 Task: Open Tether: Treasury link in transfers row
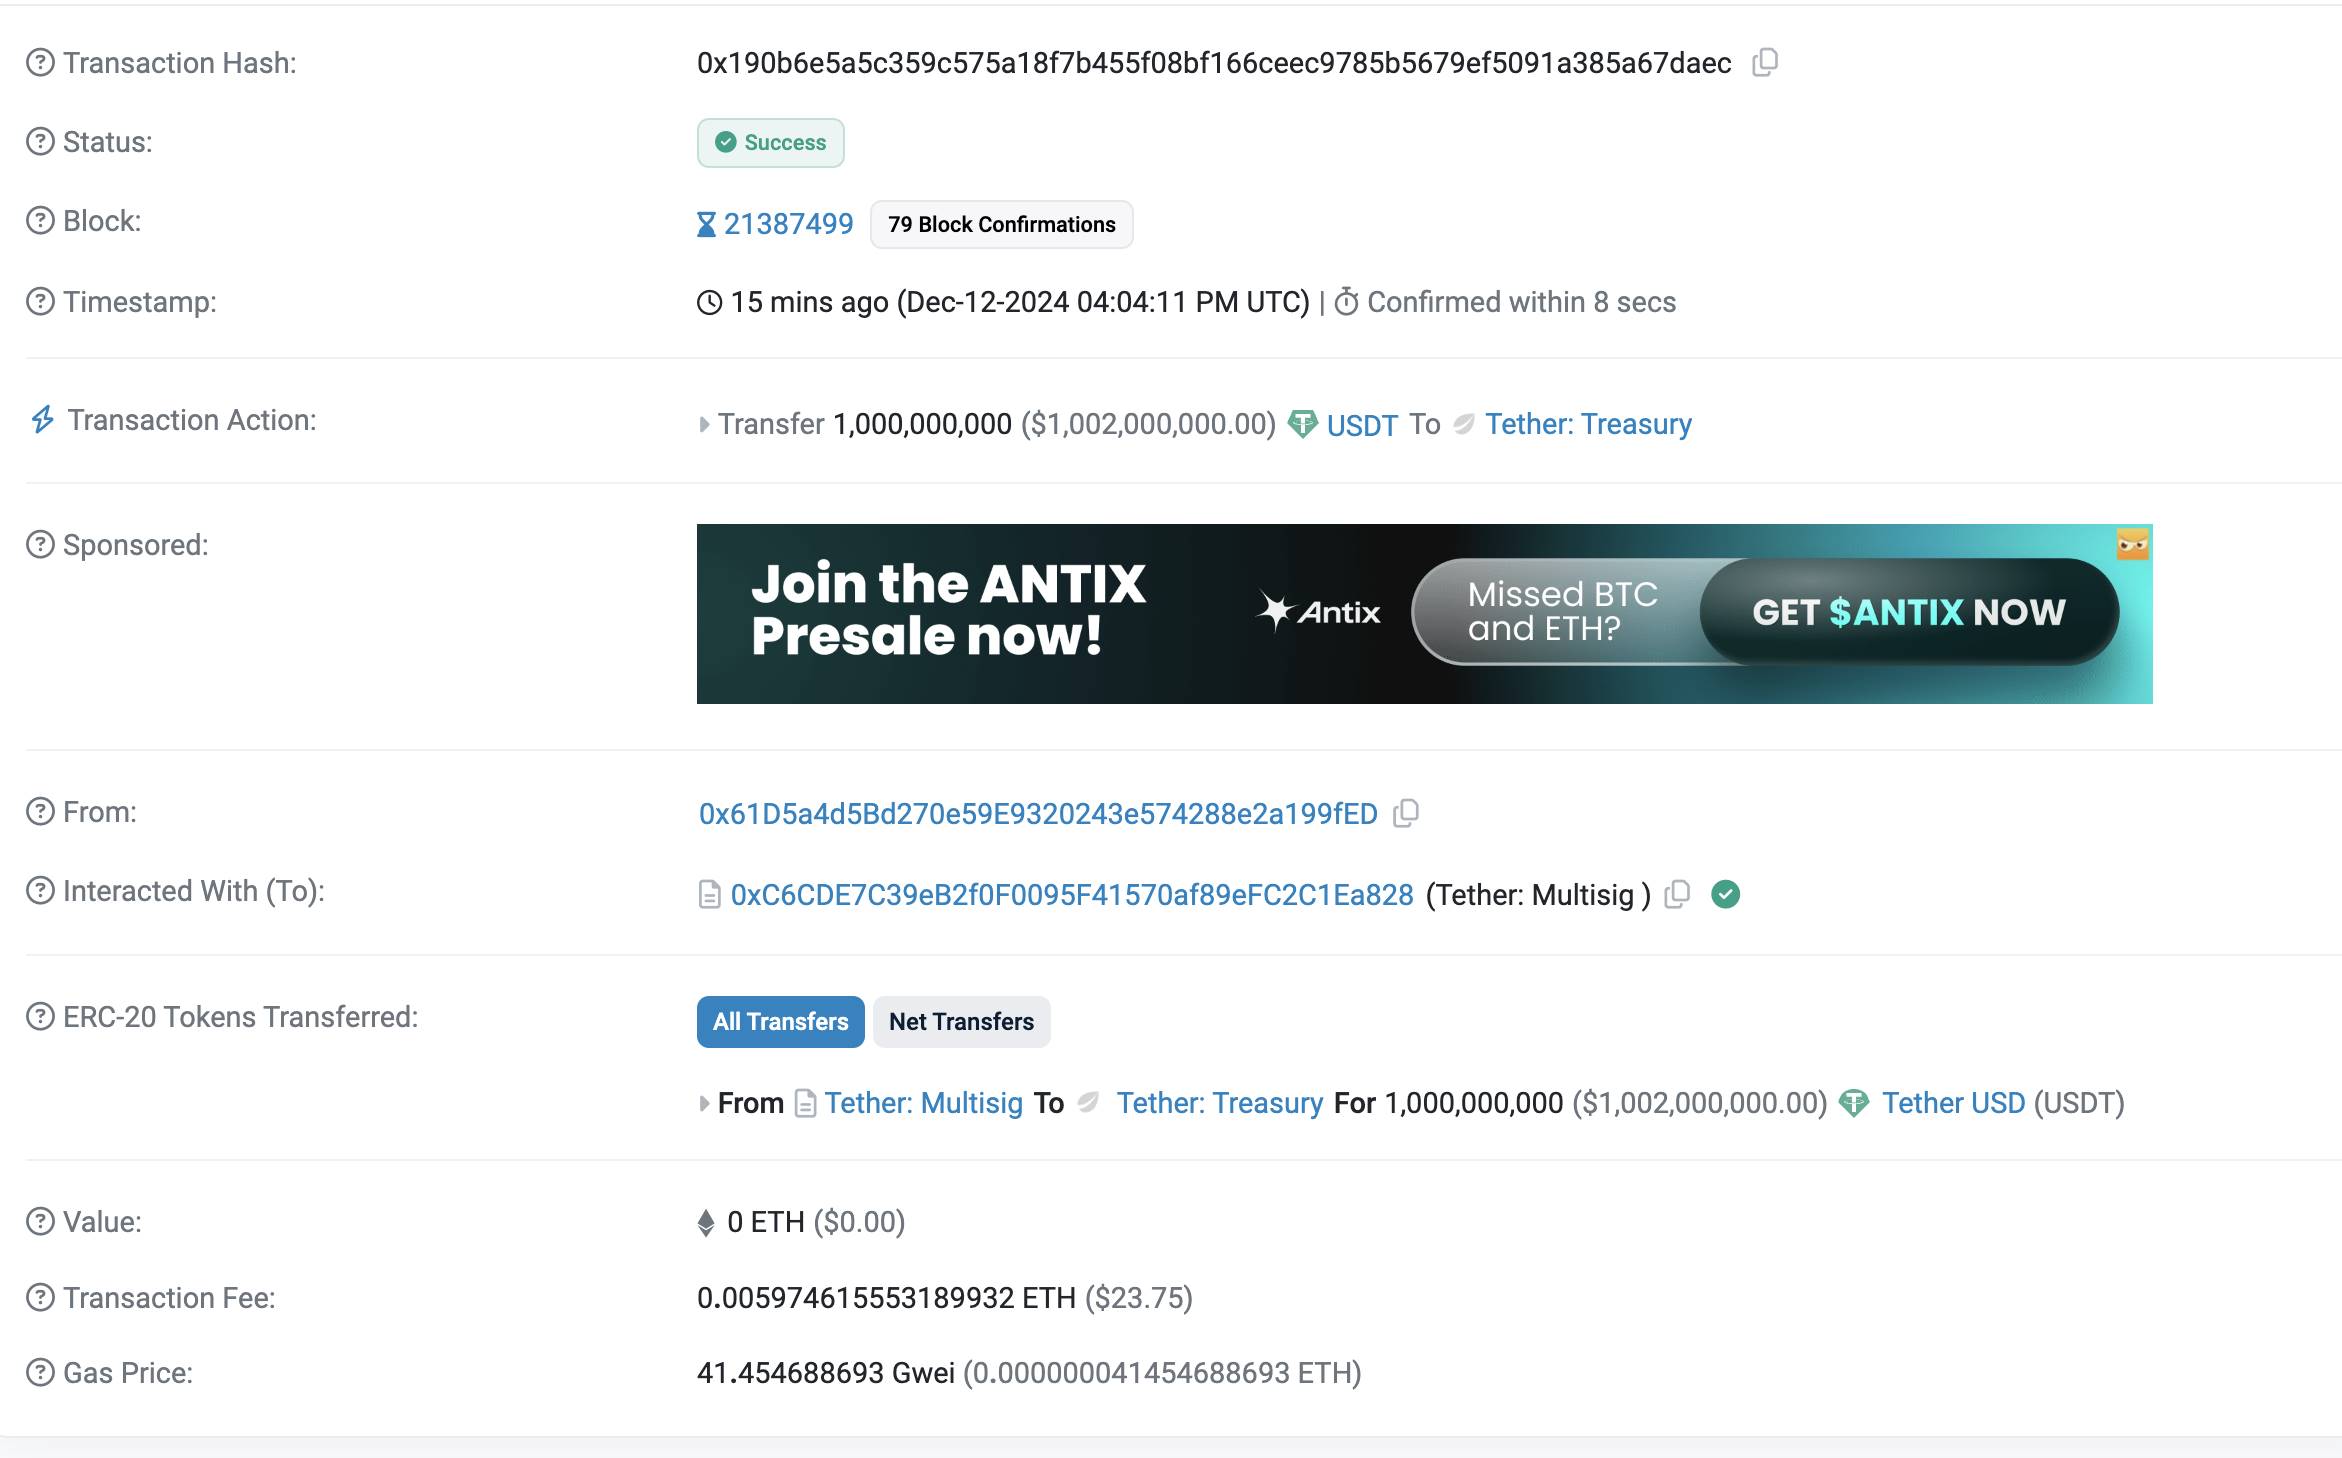[x=1220, y=1103]
